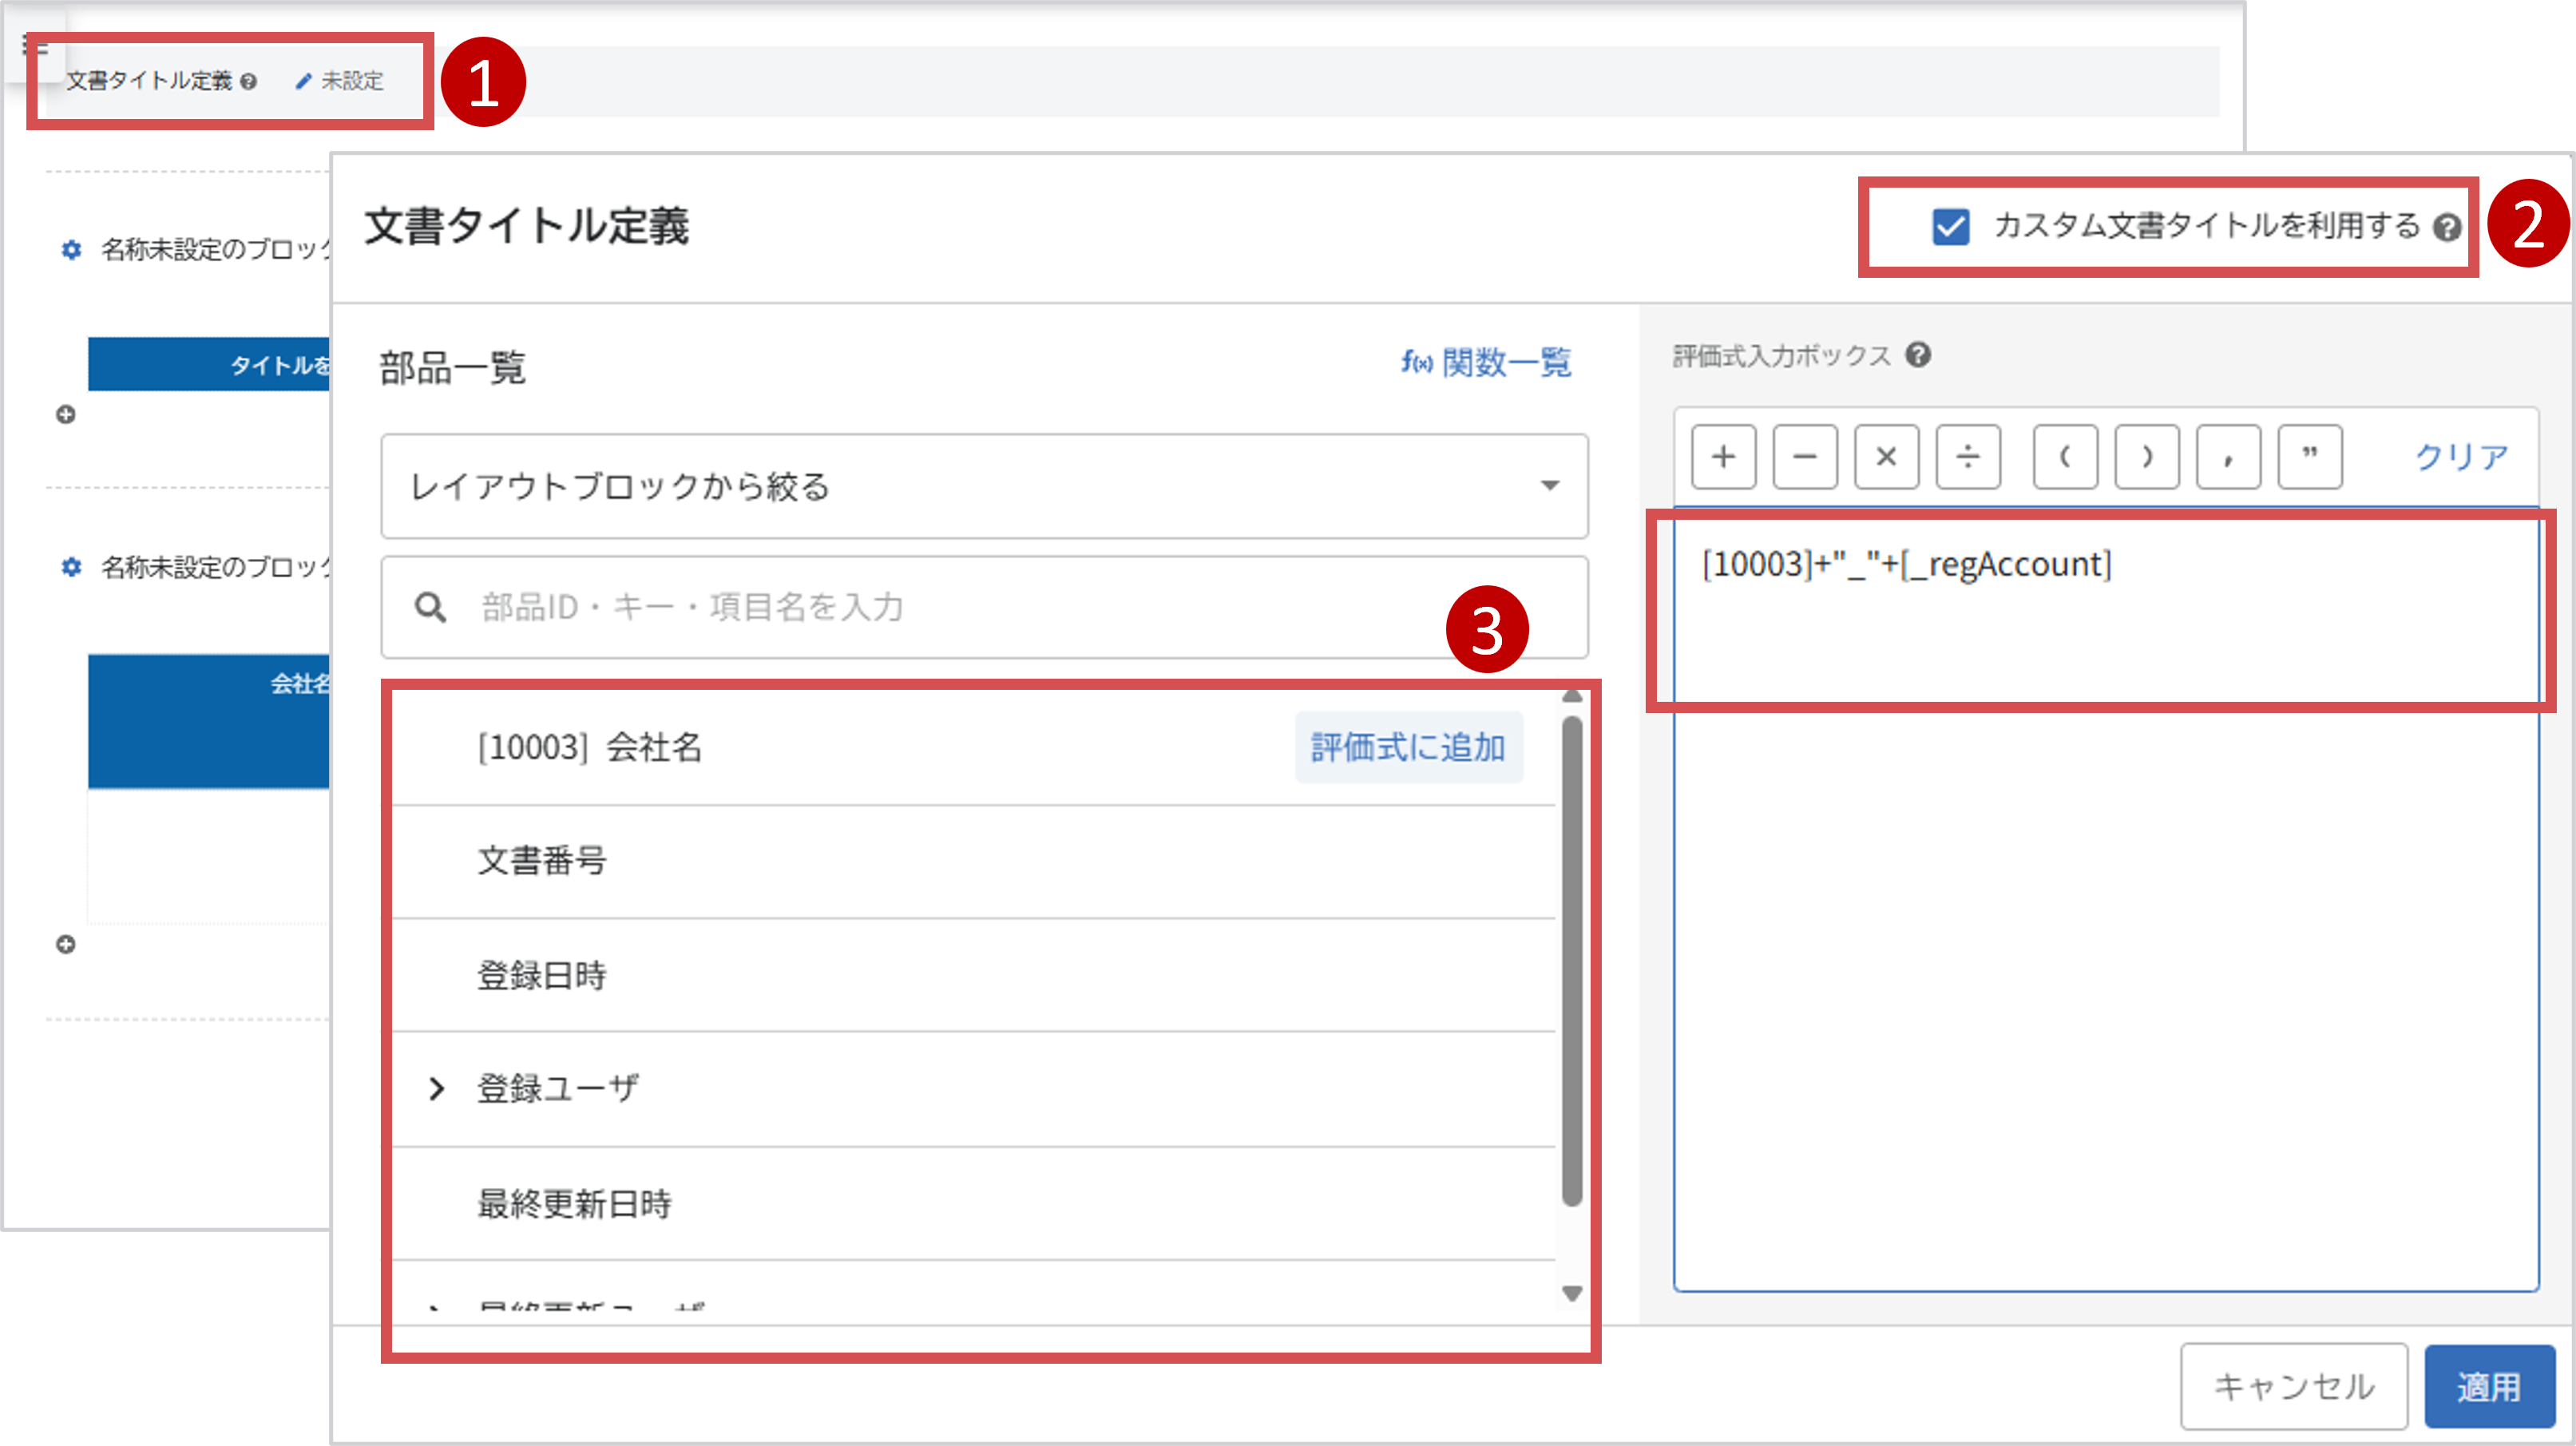Select the [10003] 会社名 row

tap(973, 748)
